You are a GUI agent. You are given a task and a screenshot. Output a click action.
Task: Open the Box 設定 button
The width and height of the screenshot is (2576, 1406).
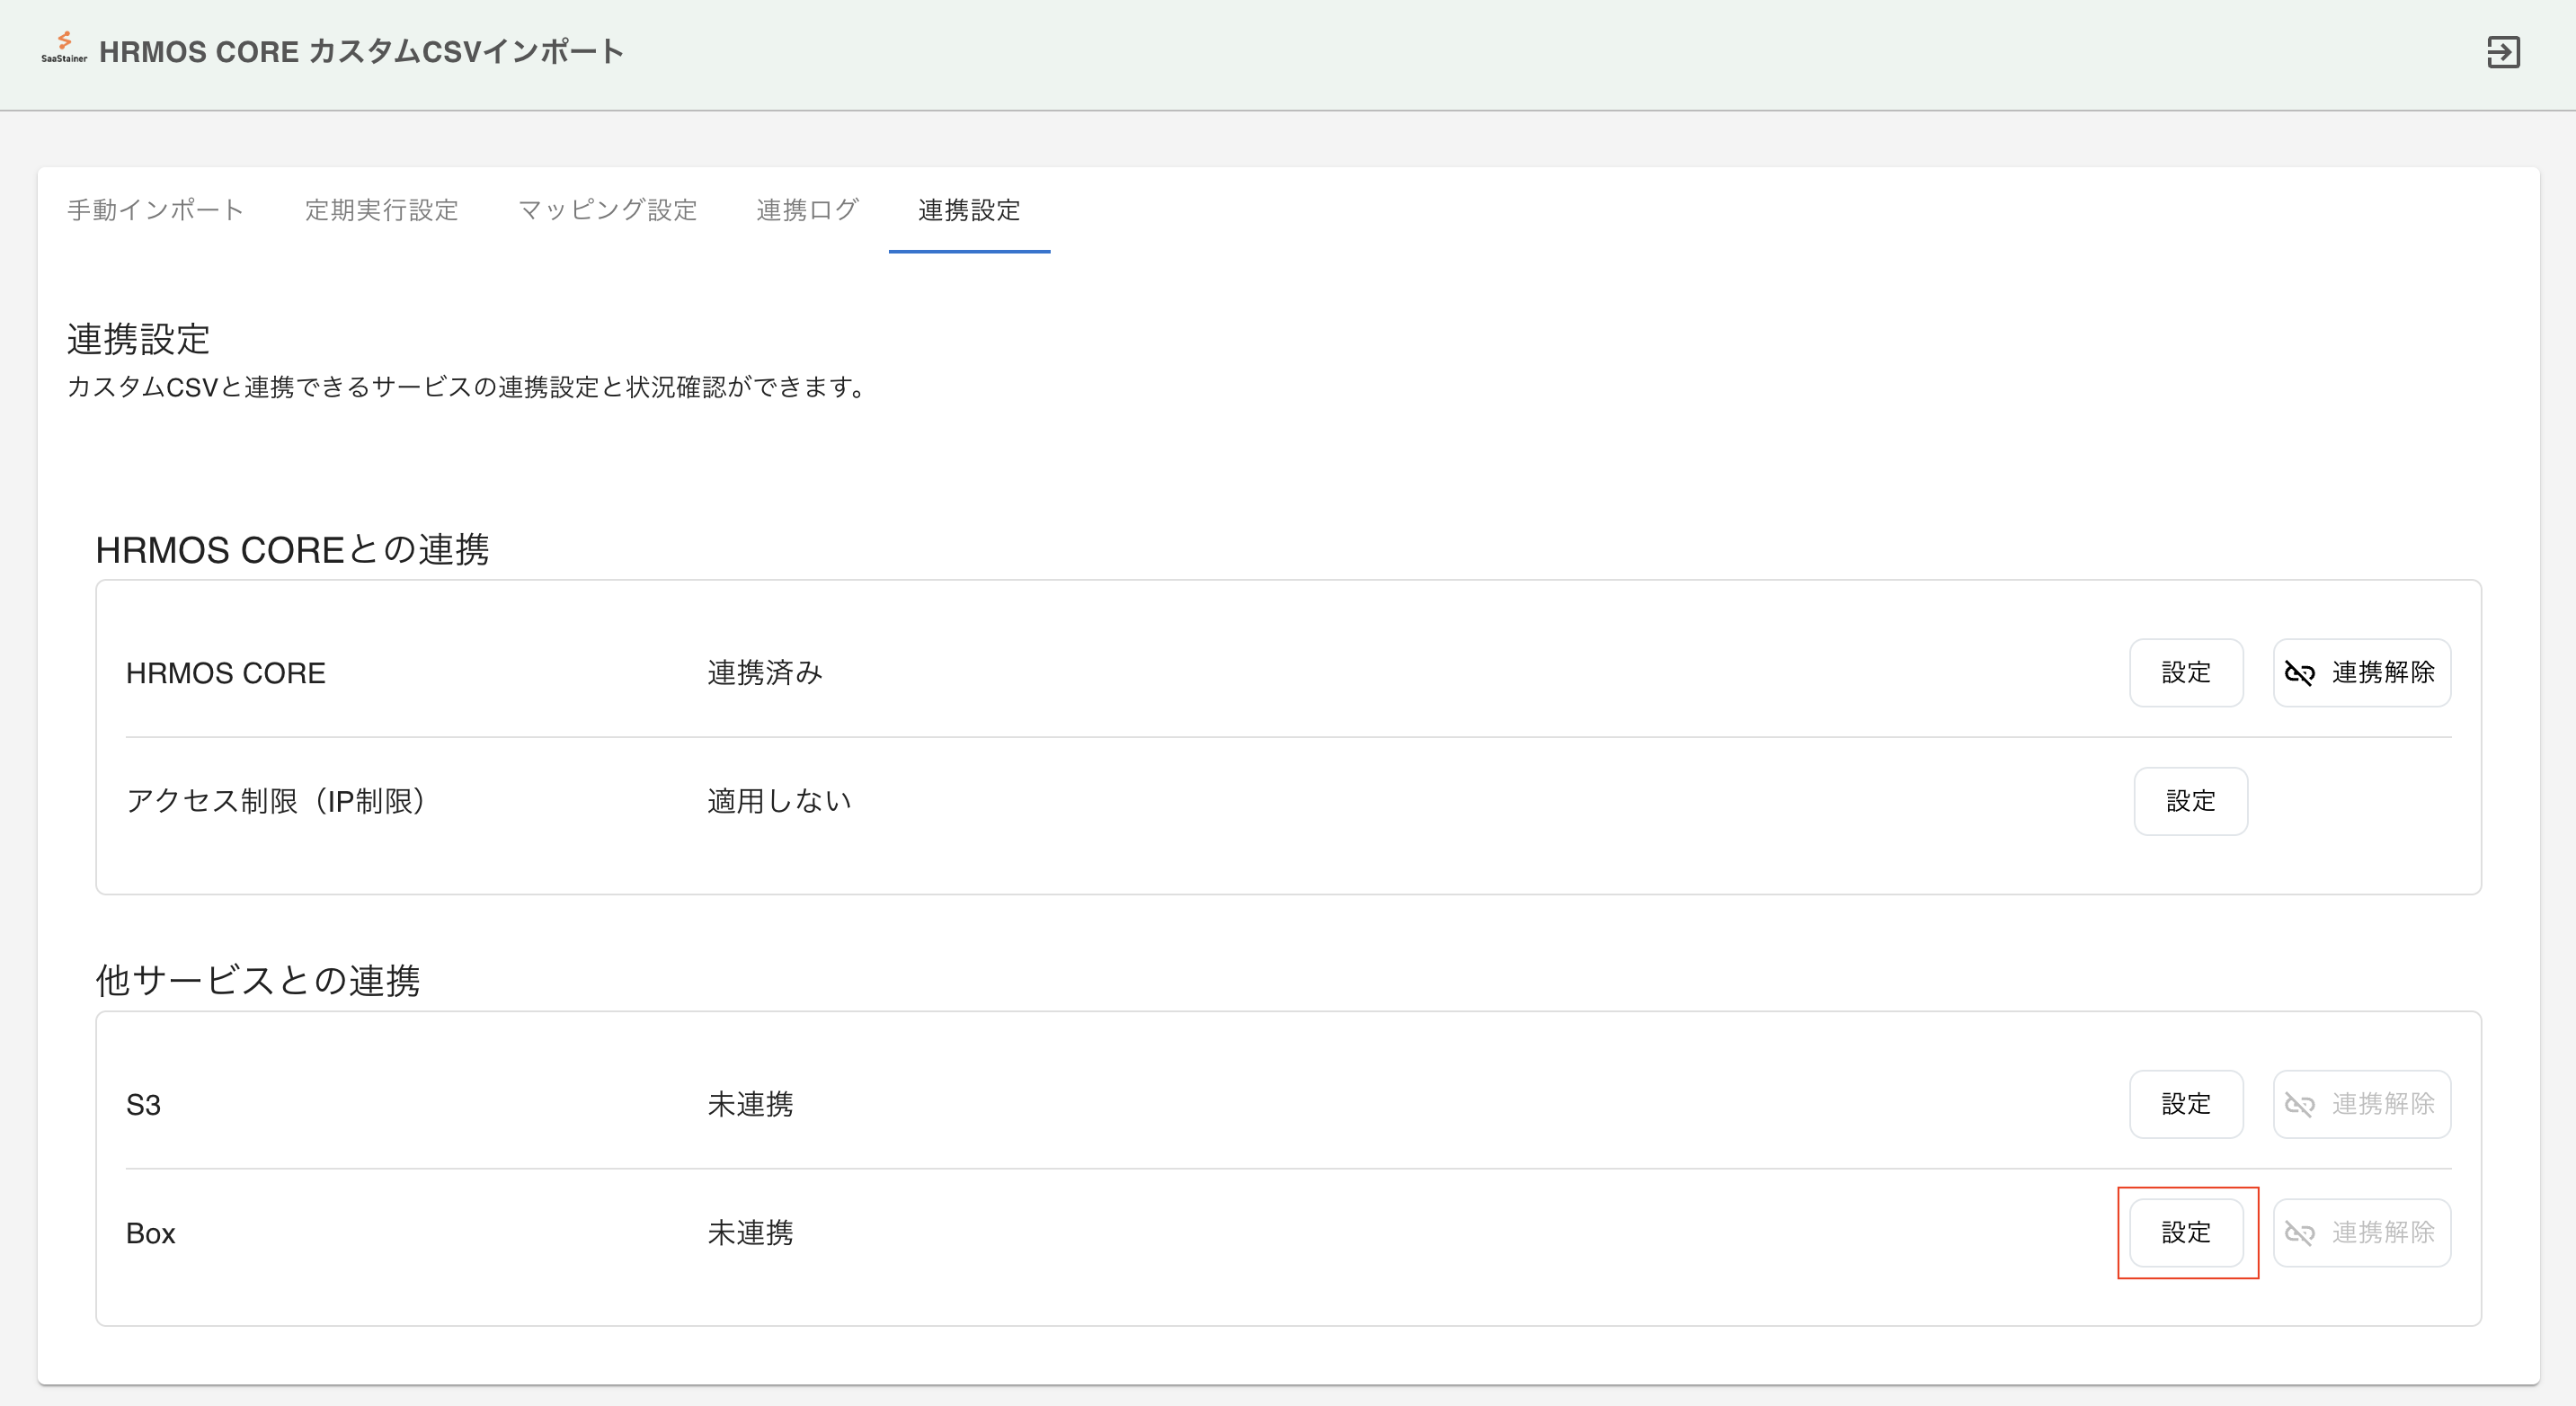tap(2185, 1232)
